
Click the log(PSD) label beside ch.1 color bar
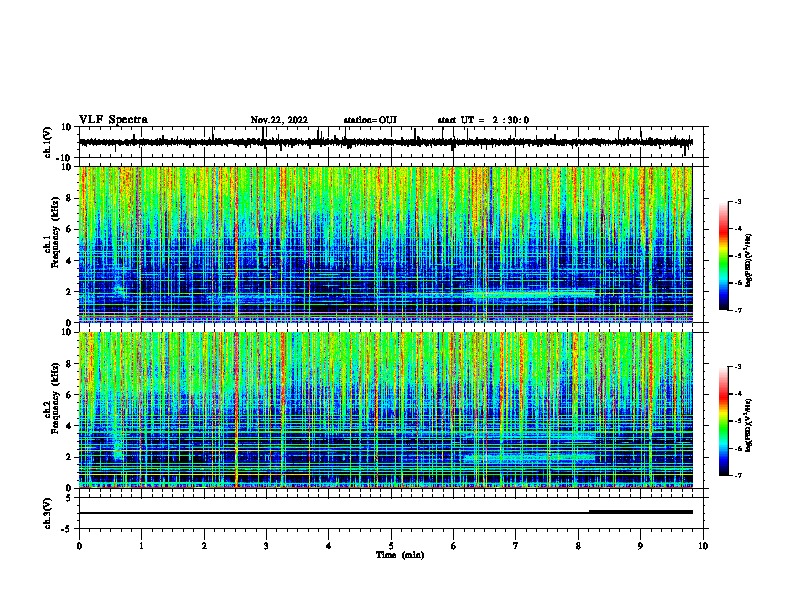(x=749, y=260)
